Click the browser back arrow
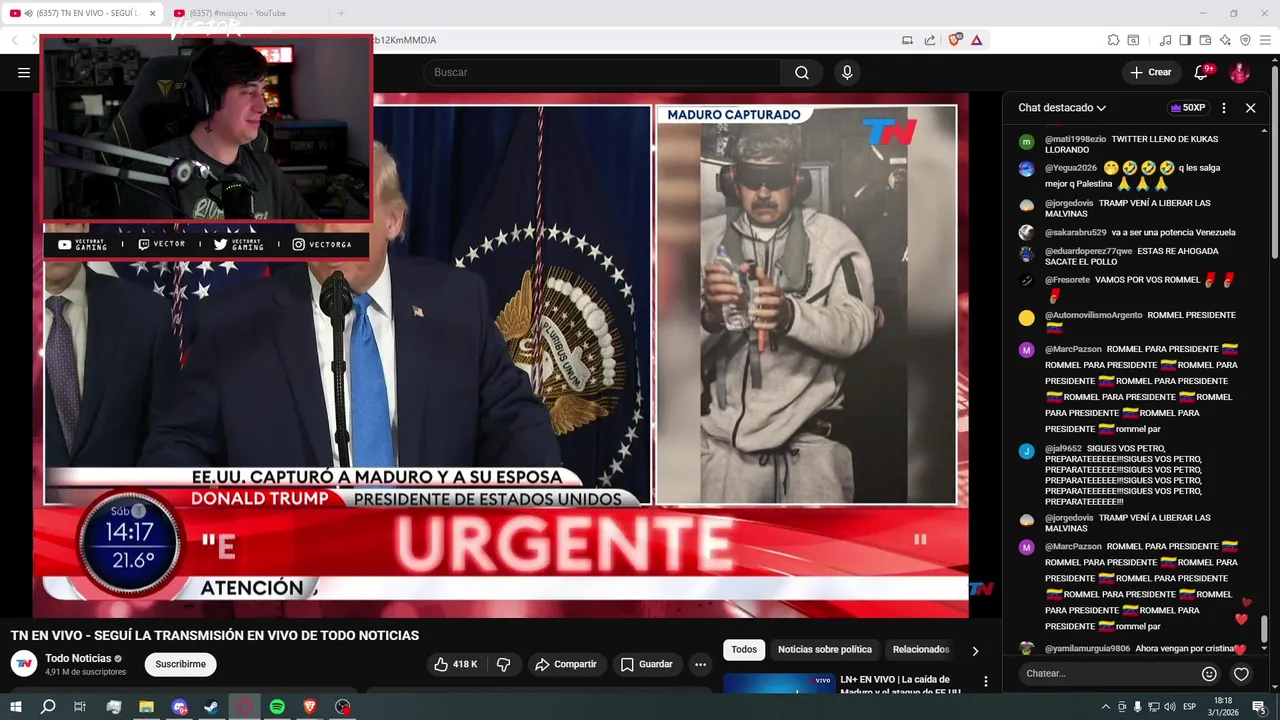 pos(14,40)
